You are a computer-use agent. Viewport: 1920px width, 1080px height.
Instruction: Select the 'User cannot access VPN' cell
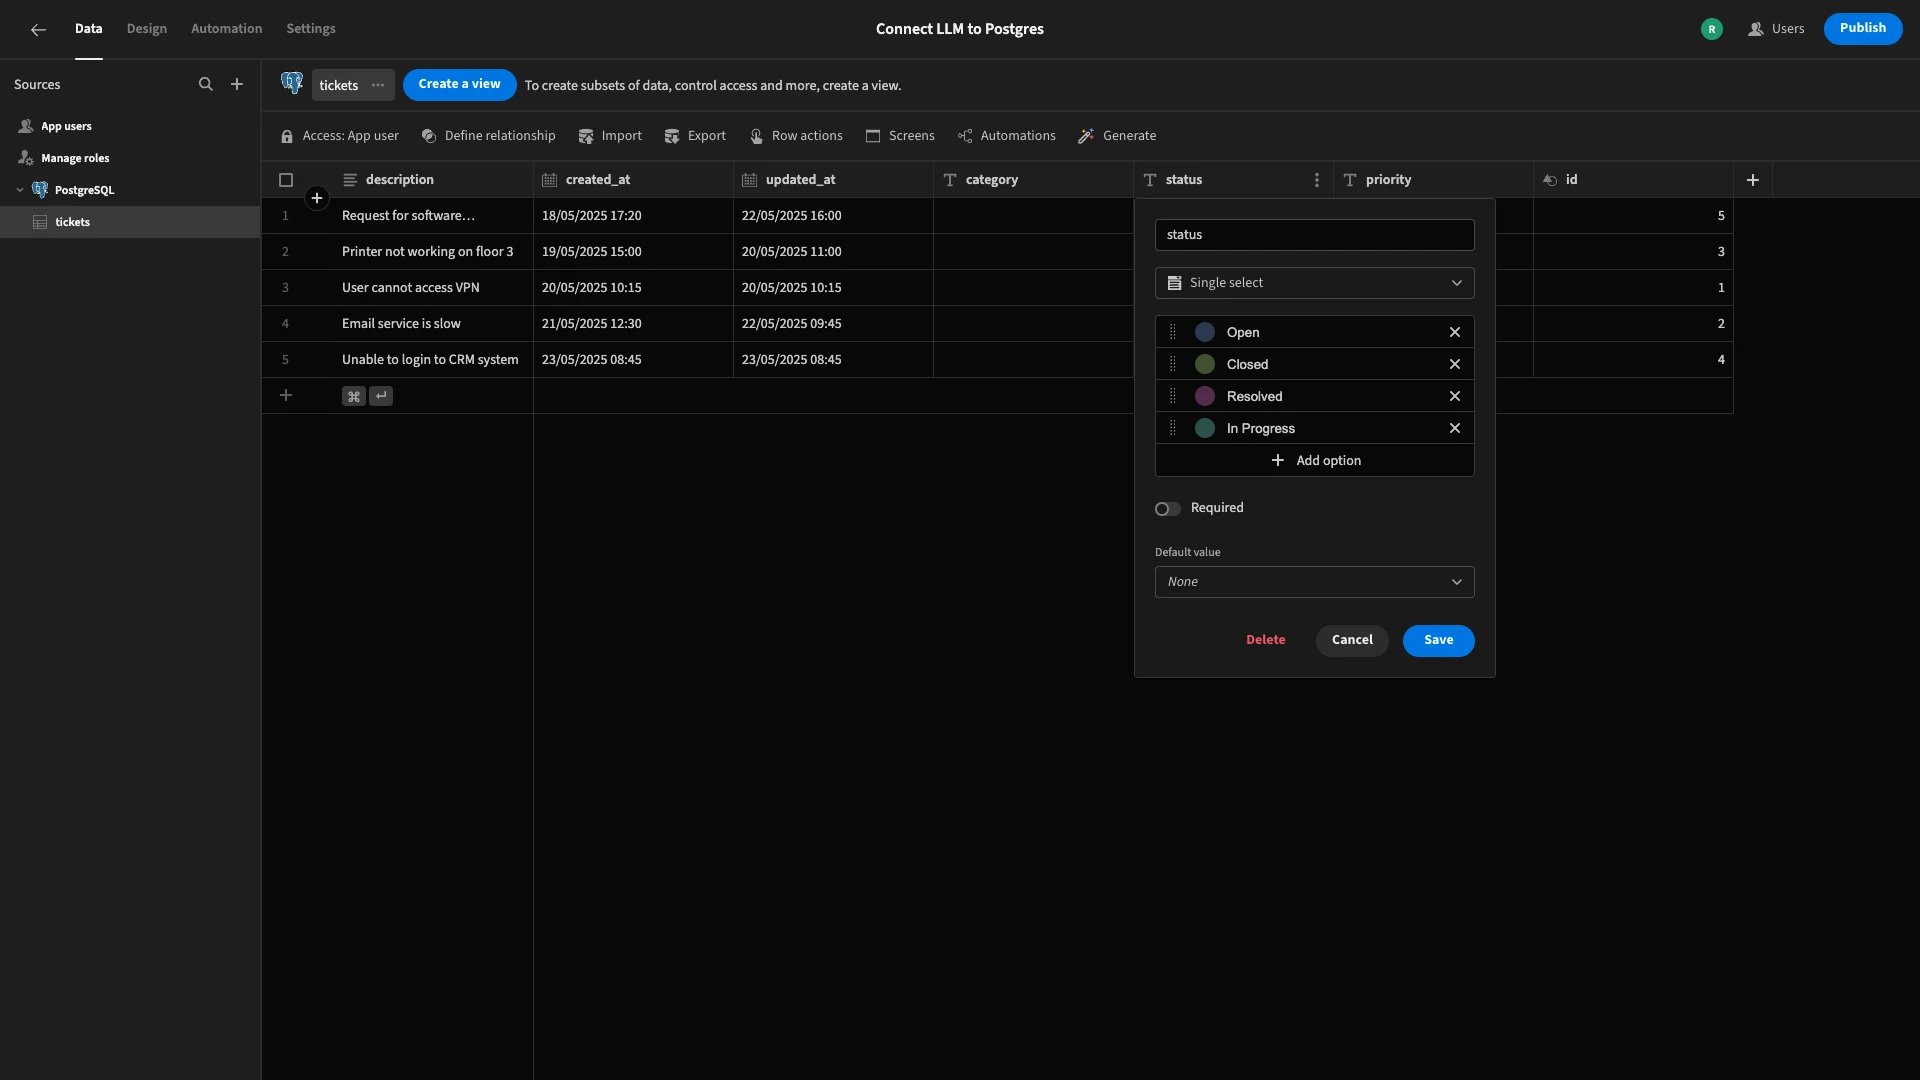coord(433,288)
